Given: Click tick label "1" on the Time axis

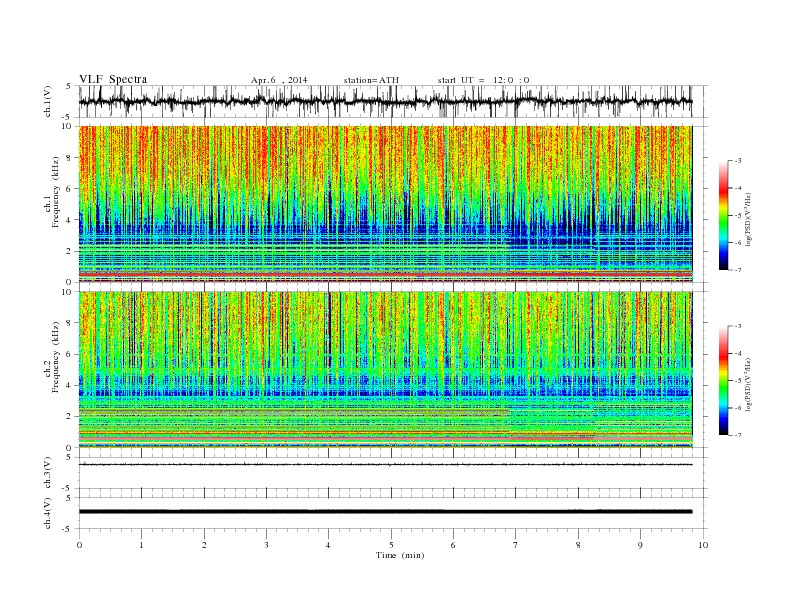Looking at the screenshot, I should 141,545.
